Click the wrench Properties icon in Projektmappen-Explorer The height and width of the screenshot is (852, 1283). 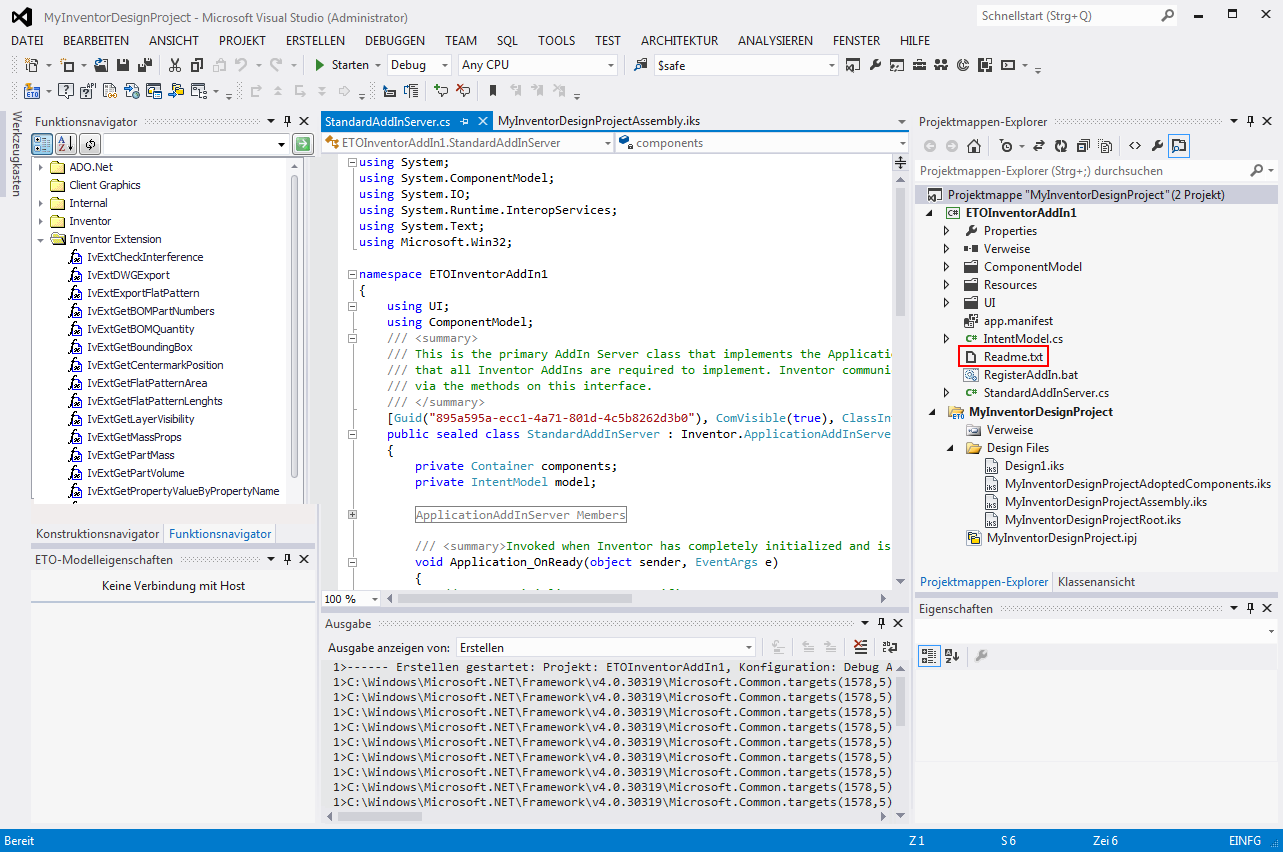[1157, 146]
